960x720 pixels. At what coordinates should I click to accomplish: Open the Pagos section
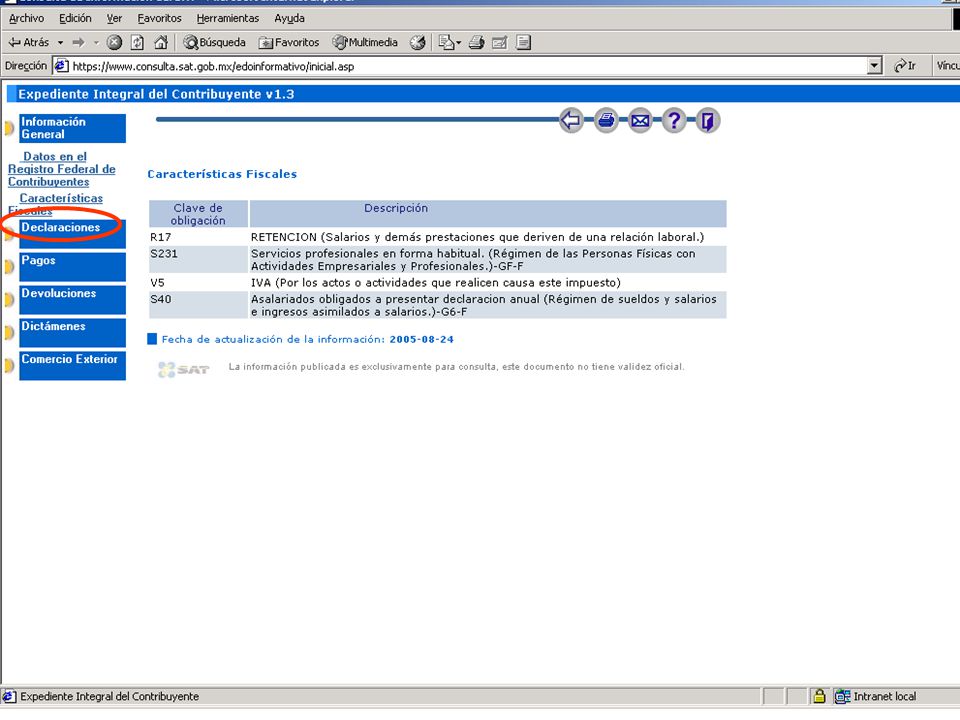pos(72,267)
